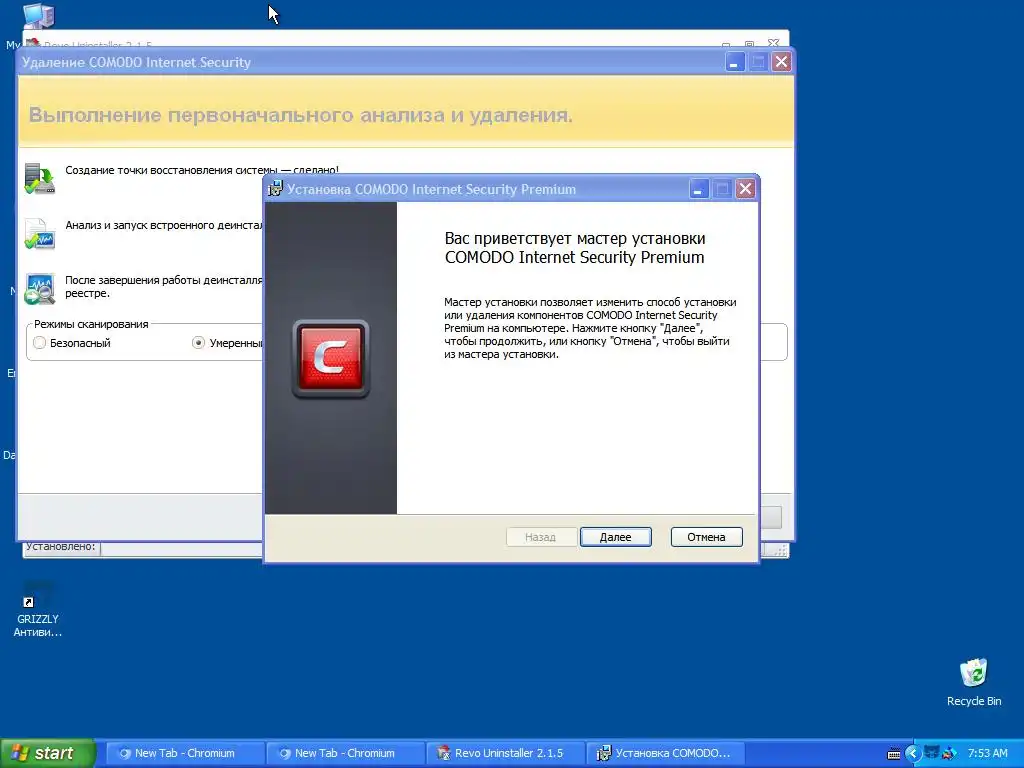Switch to second New Tab - Chromium taskbar item
1024x768 pixels.
point(345,753)
